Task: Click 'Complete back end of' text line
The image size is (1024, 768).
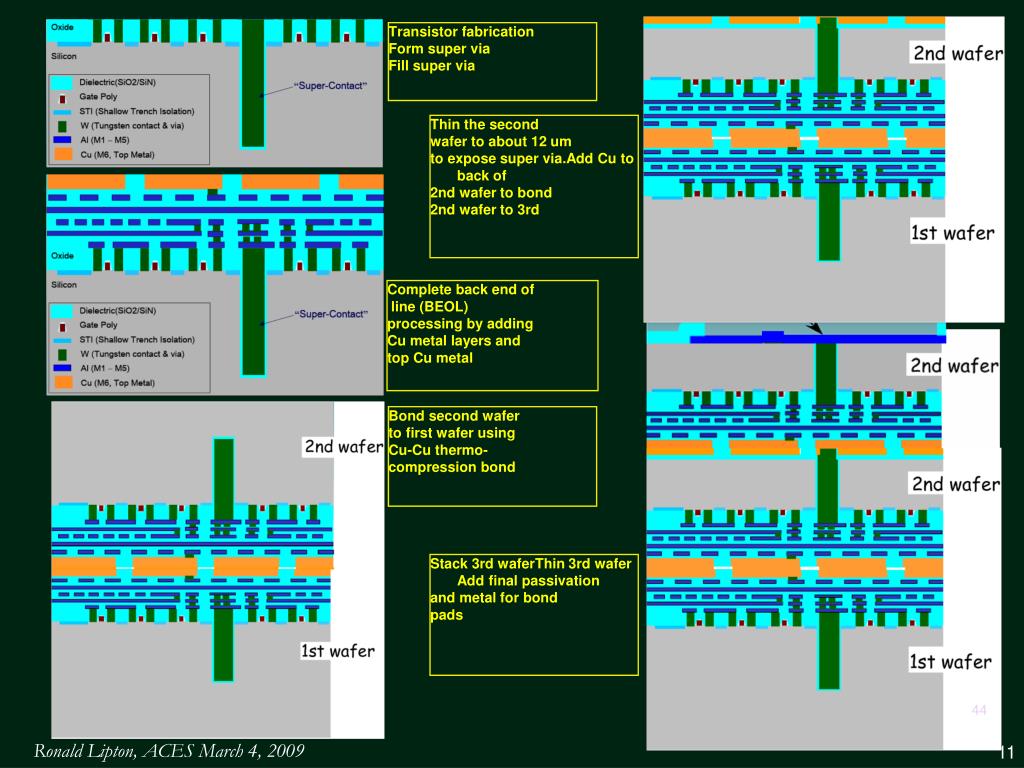Action: point(460,289)
